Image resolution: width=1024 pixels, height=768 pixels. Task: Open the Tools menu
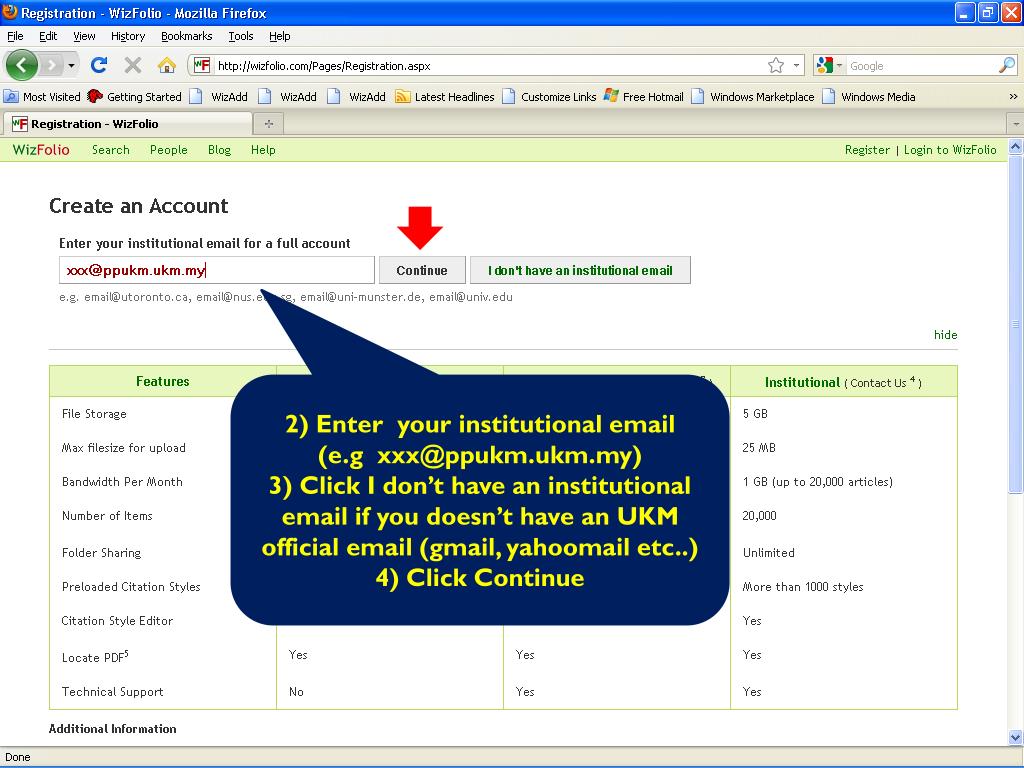coord(240,36)
